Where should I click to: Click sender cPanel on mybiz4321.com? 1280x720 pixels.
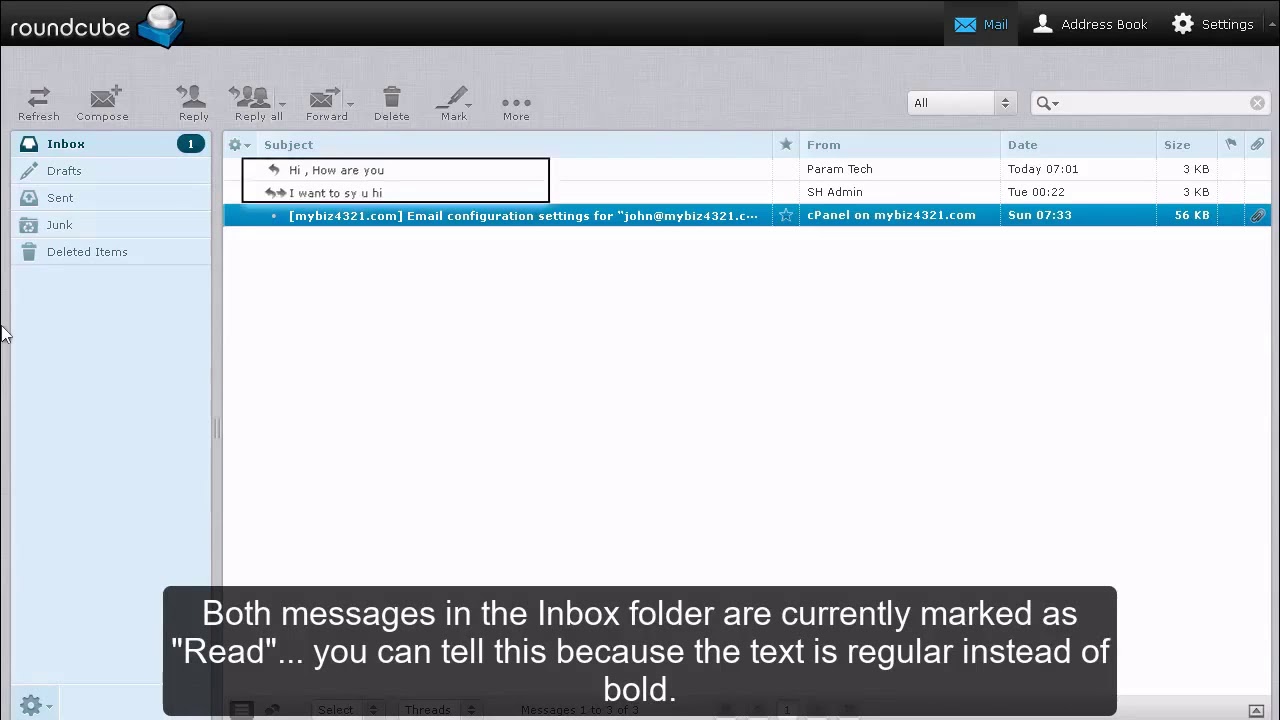891,215
